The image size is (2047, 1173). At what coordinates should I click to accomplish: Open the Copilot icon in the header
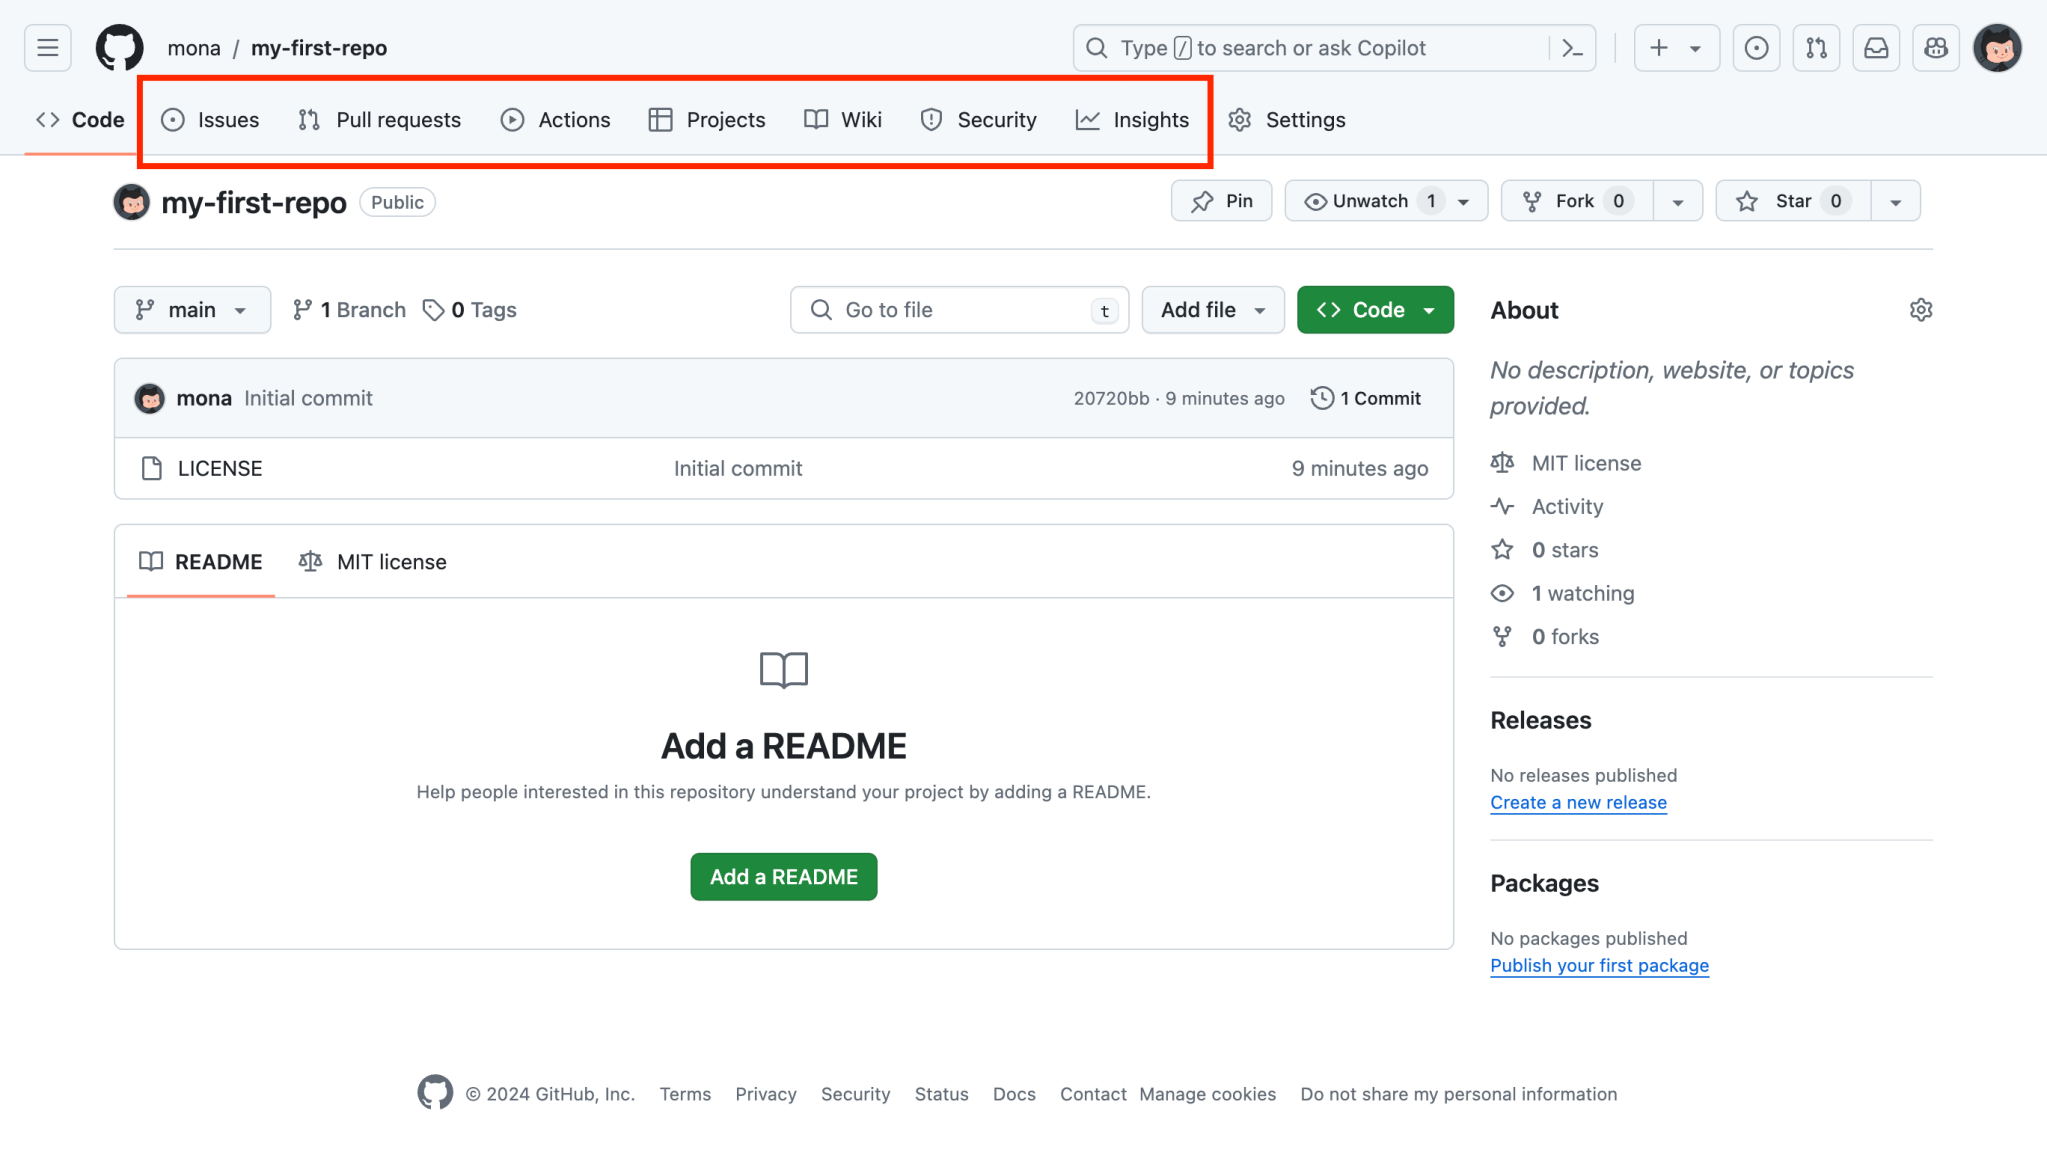pos(1936,47)
